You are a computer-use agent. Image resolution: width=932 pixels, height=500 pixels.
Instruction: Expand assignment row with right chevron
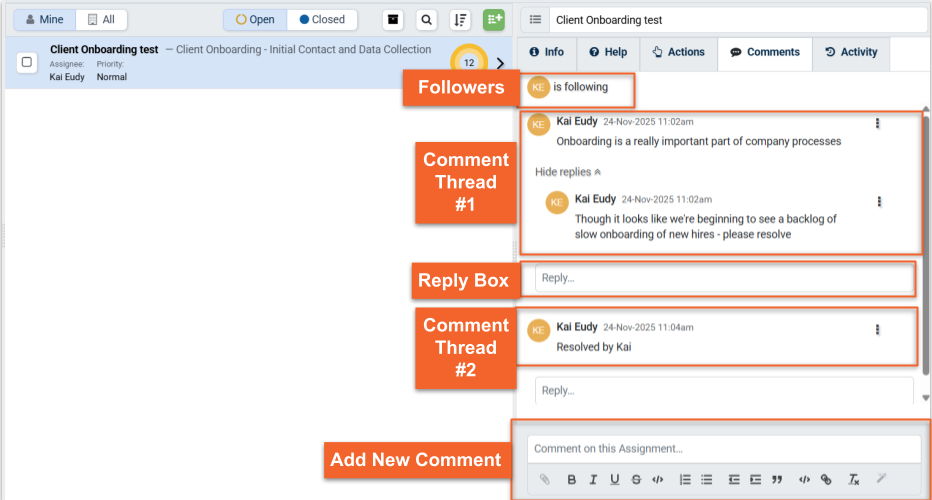(500, 63)
